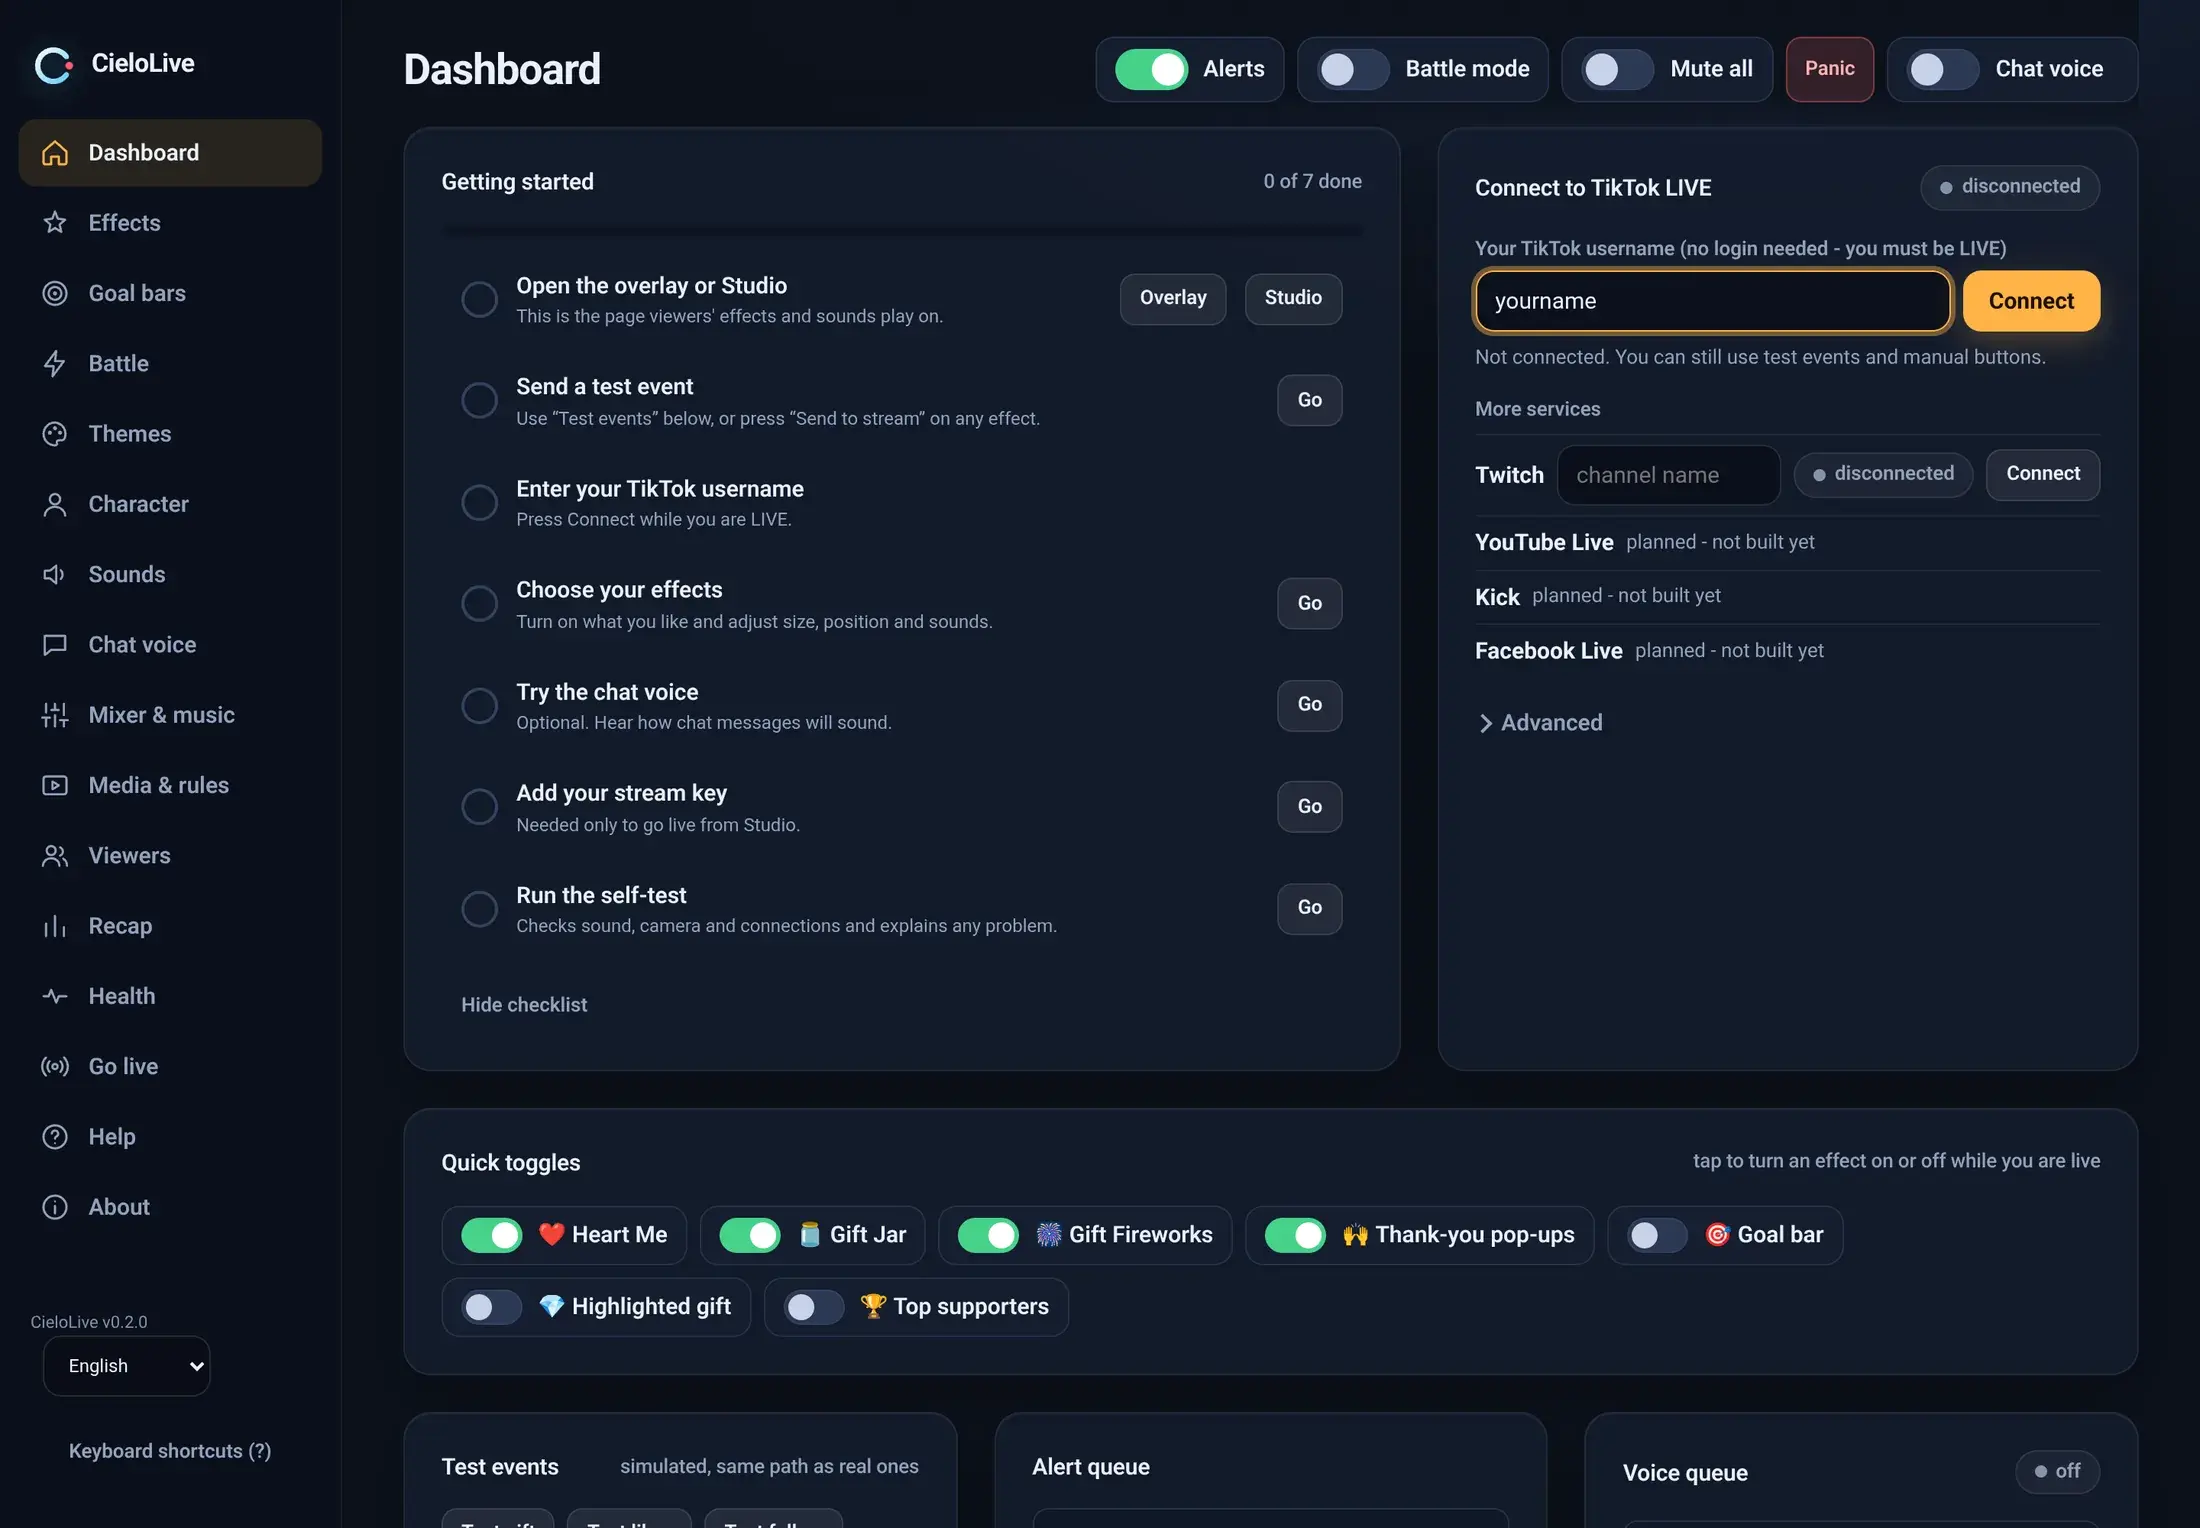
Task: Expand the Advanced section
Action: tap(1539, 723)
